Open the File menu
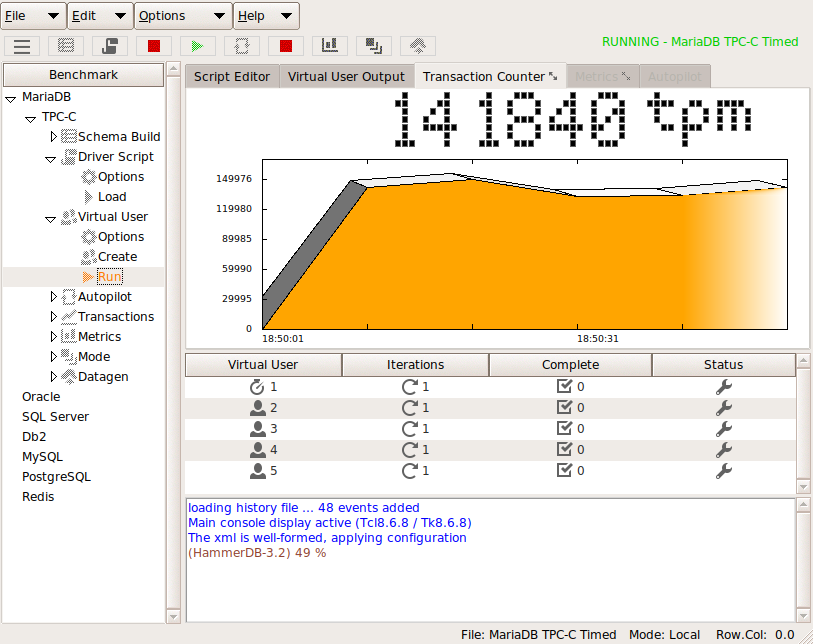The width and height of the screenshot is (813, 644). (33, 16)
